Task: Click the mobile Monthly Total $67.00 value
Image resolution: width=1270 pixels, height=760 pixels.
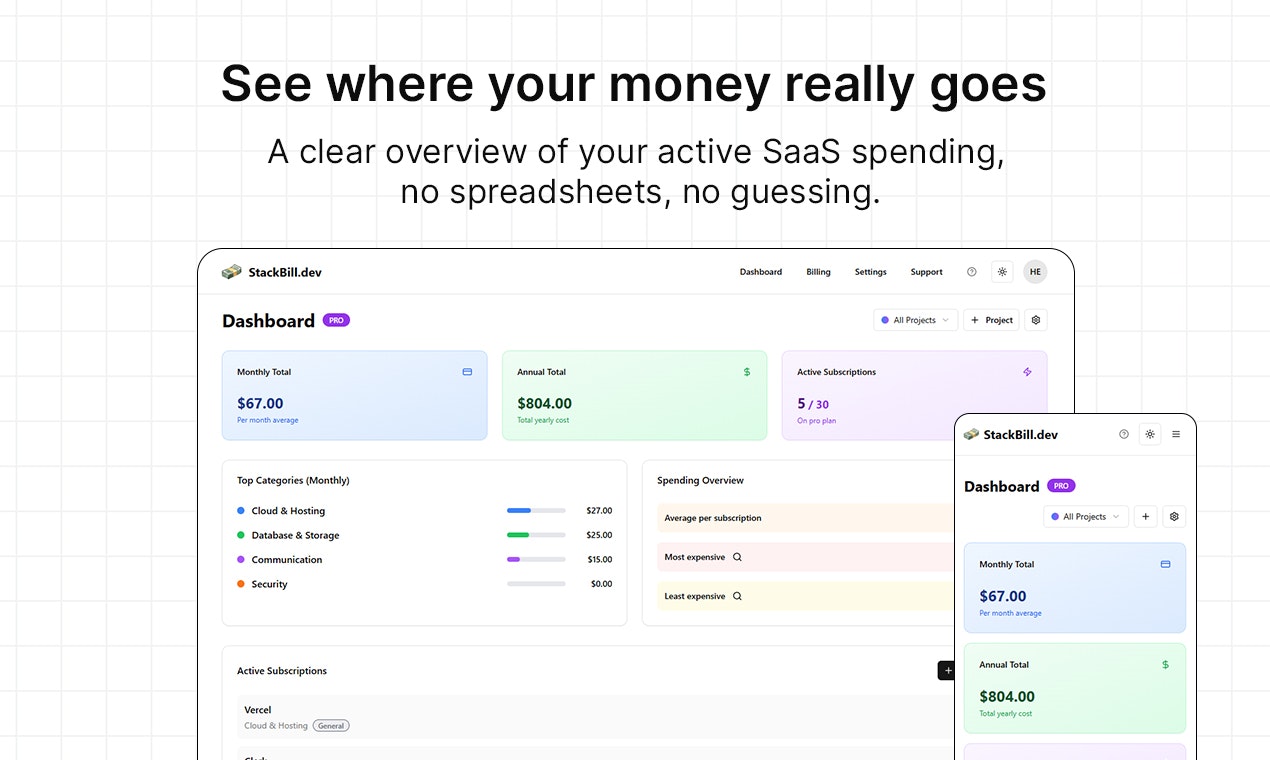Action: pos(1003,596)
